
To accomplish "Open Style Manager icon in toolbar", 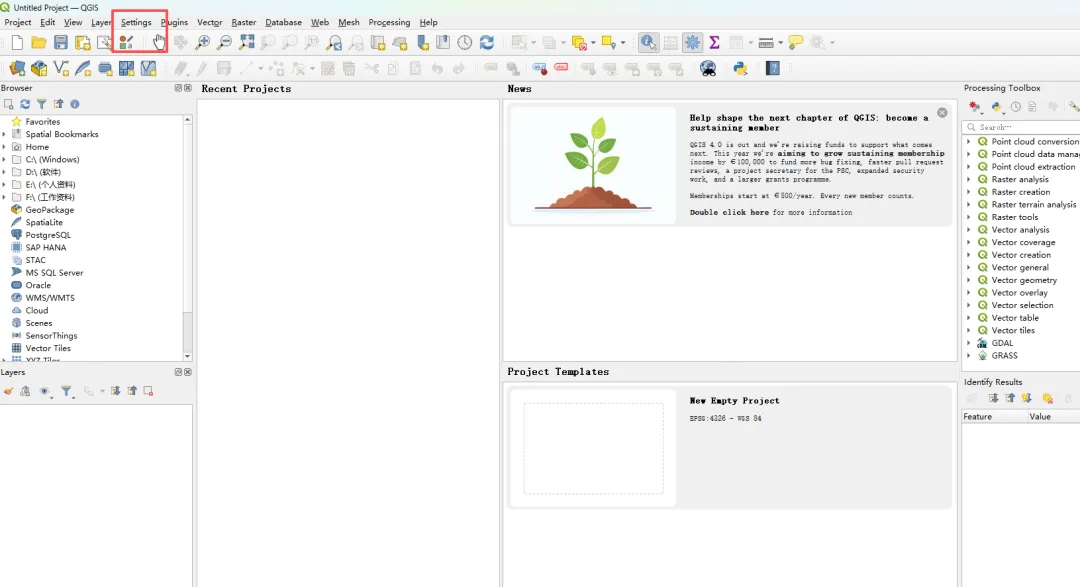I will [126, 43].
